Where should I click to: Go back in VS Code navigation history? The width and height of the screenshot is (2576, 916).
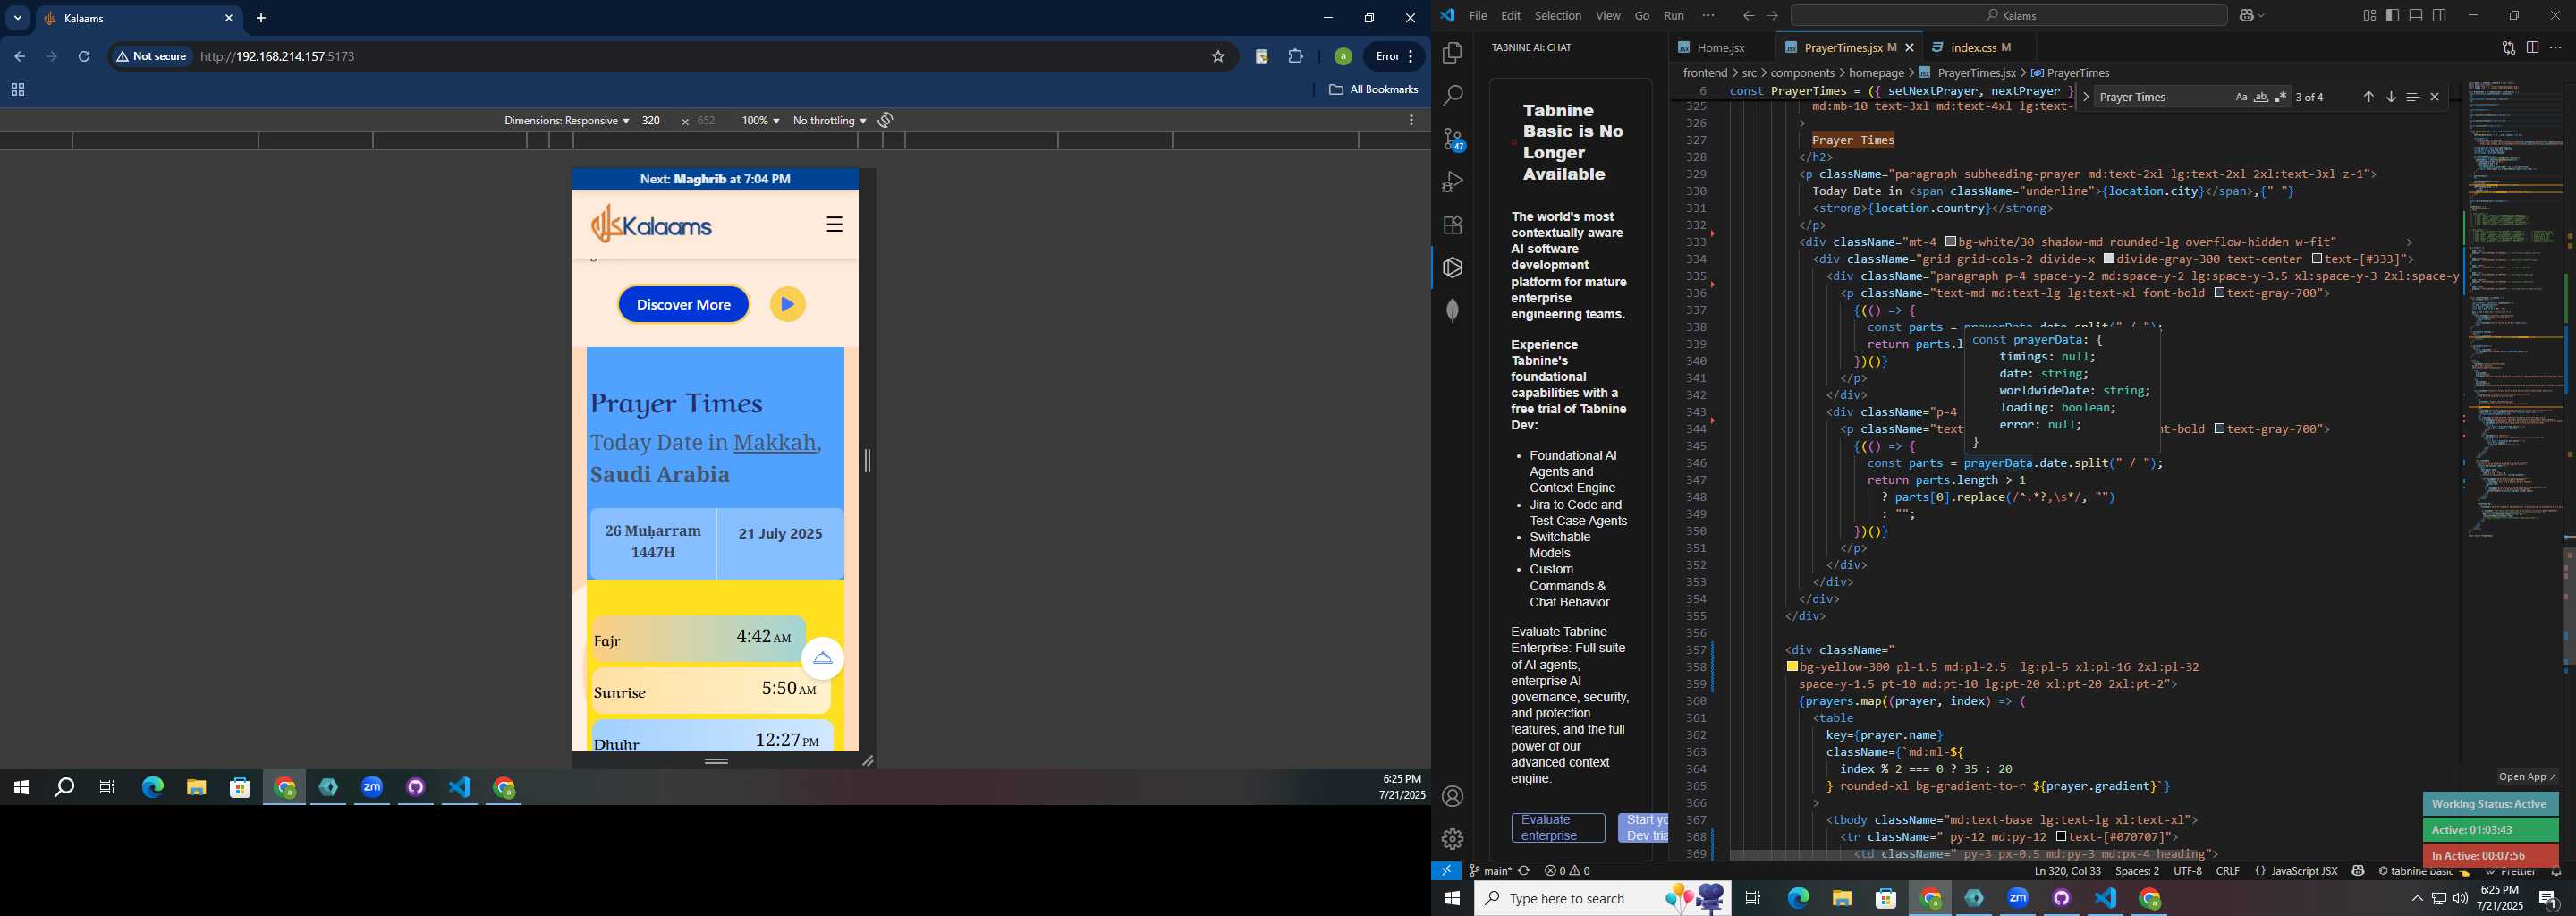1747,16
